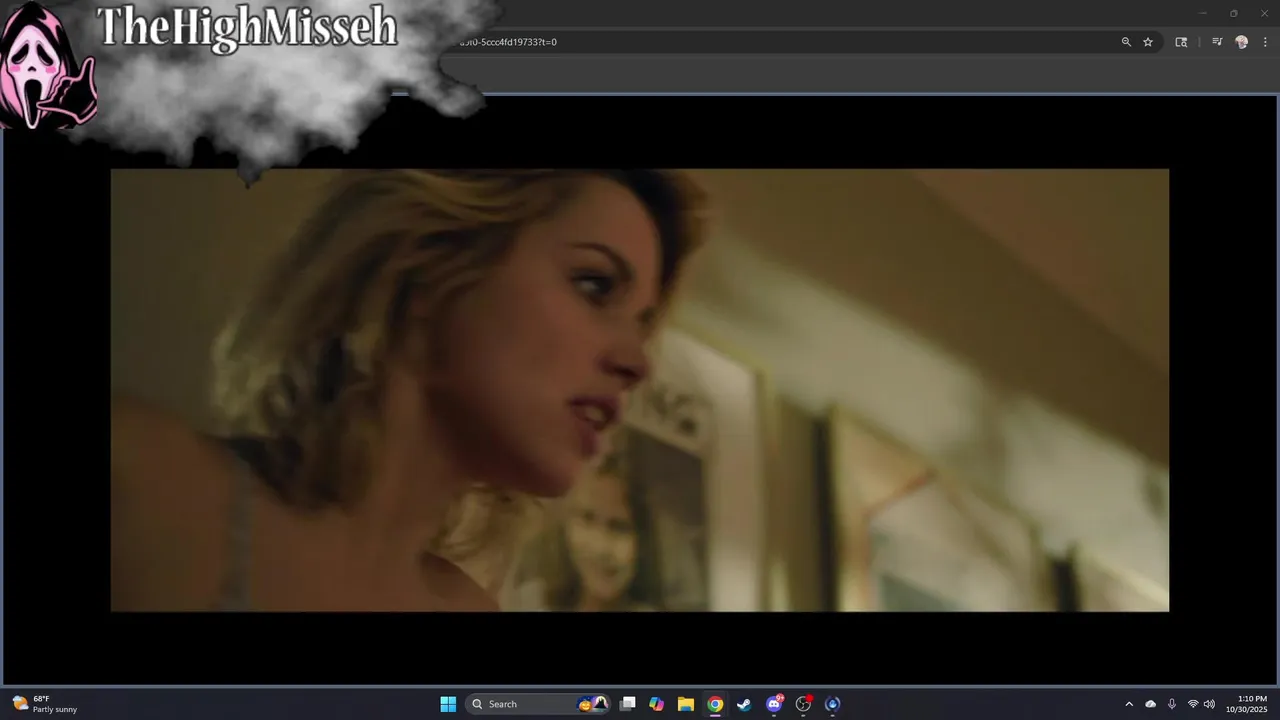Open the Chrome tab search icon

click(x=1181, y=42)
